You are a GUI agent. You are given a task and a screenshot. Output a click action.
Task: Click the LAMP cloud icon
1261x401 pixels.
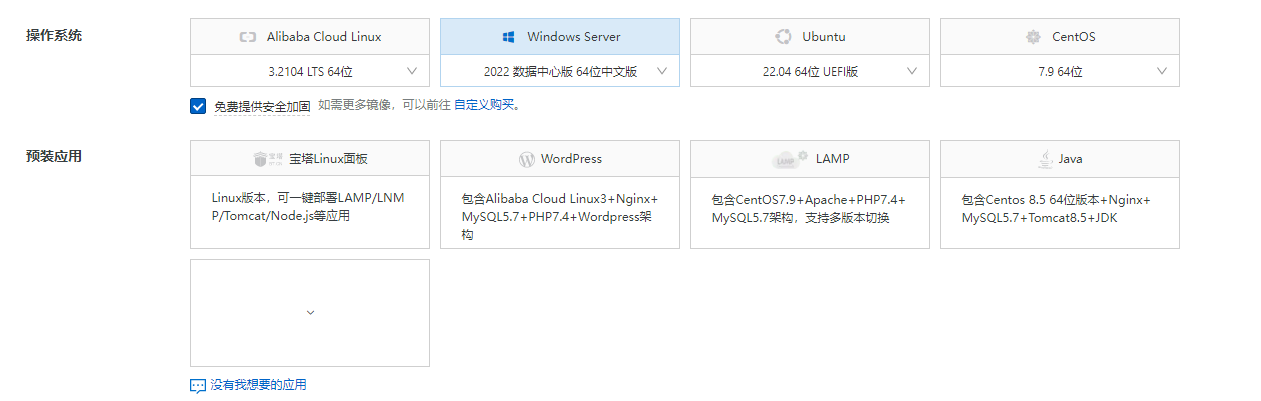pyautogui.click(x=789, y=159)
